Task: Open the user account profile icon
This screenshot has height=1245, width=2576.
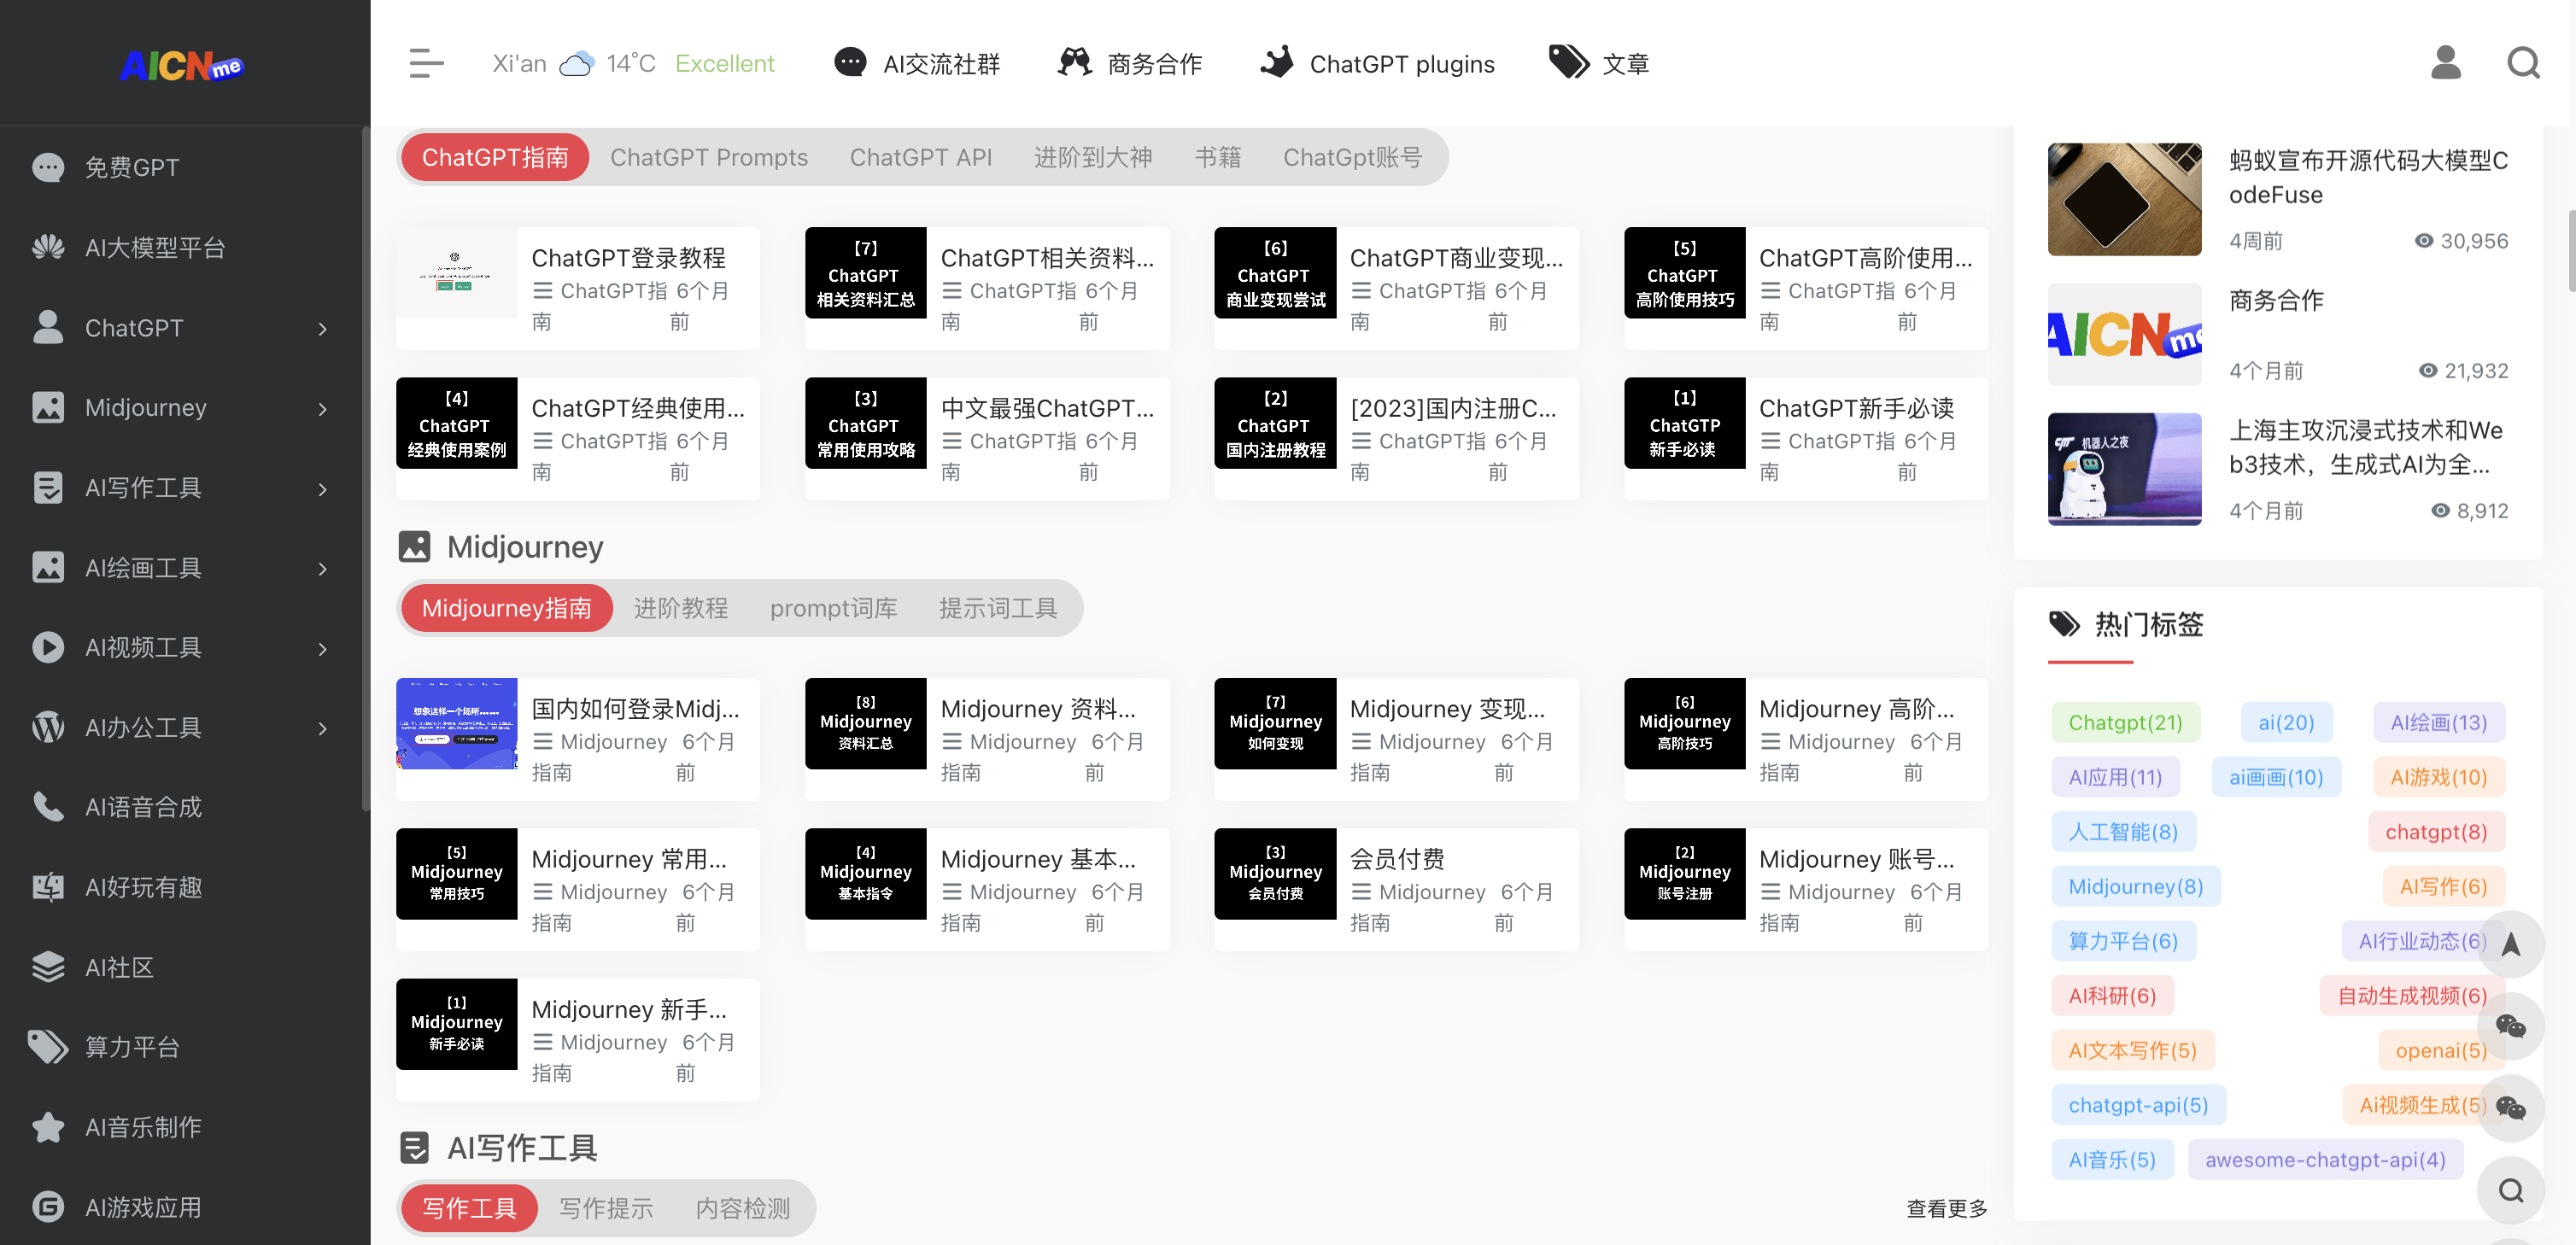Action: (2446, 63)
